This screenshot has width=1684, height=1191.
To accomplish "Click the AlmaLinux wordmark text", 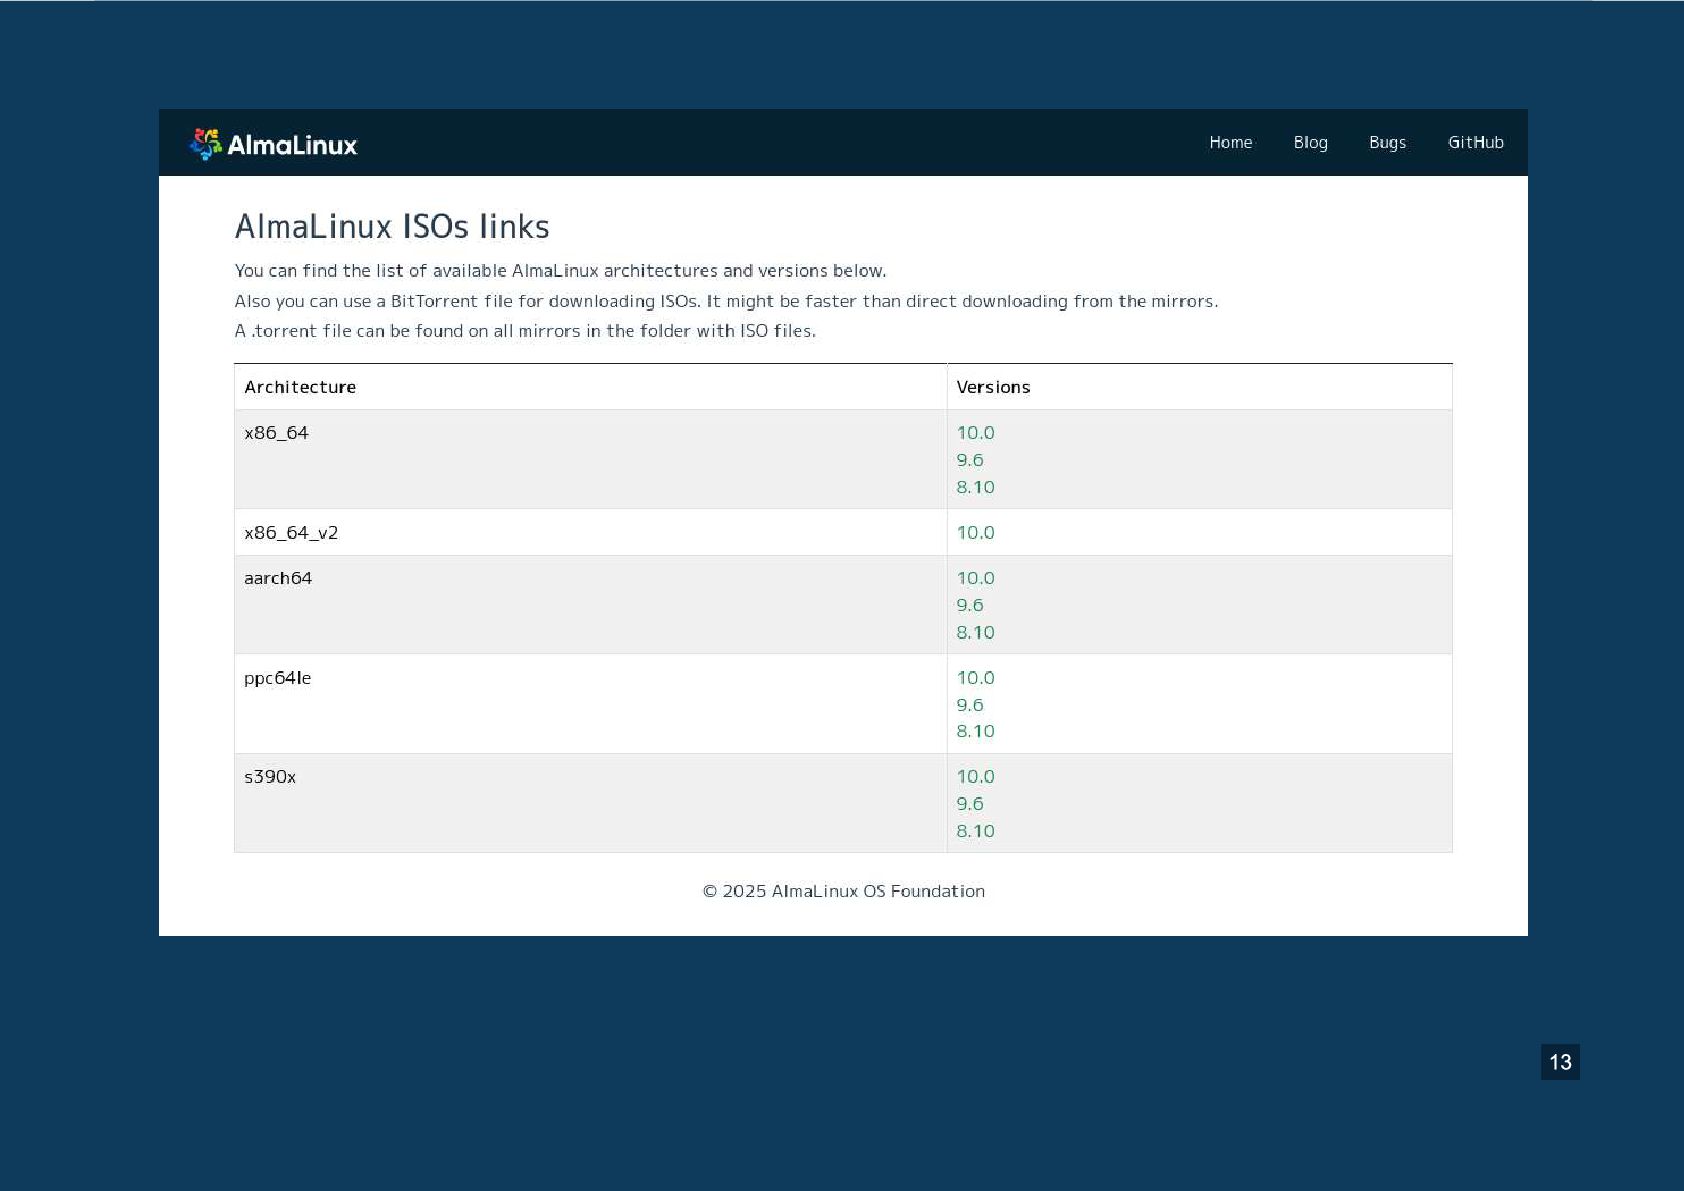I will pos(292,145).
